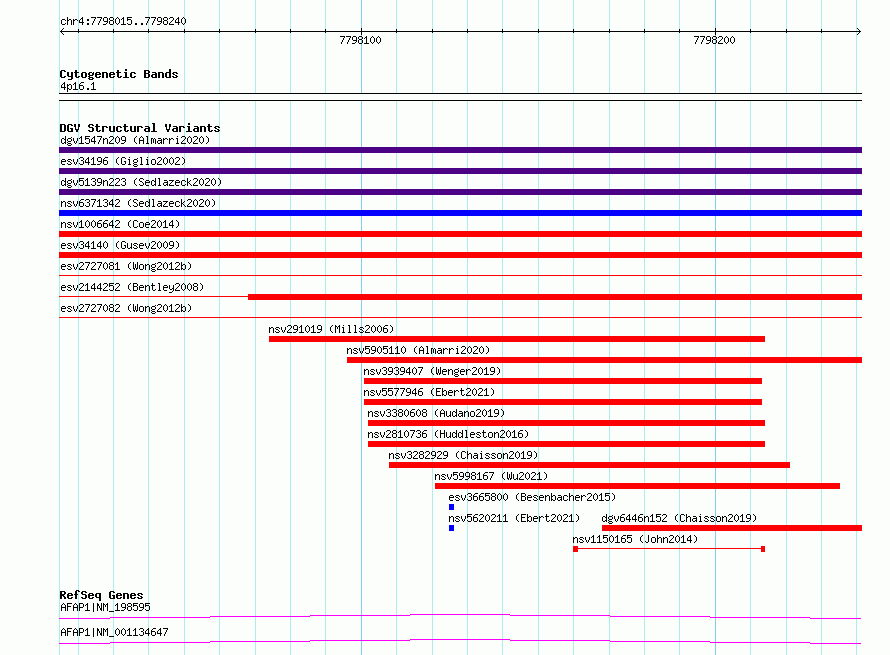Click the nsv1150165 (John2014) label
890x655 pixels.
[x=635, y=539]
